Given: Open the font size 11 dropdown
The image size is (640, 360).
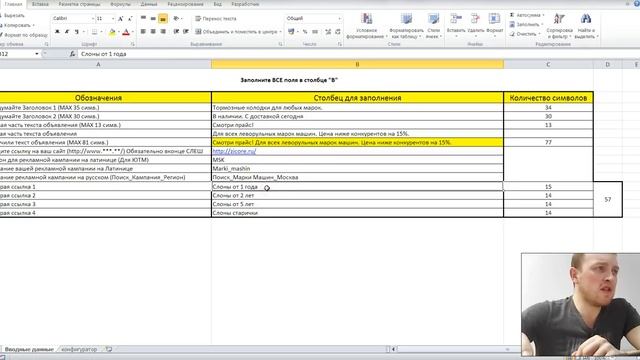Looking at the screenshot, I should click(x=113, y=18).
